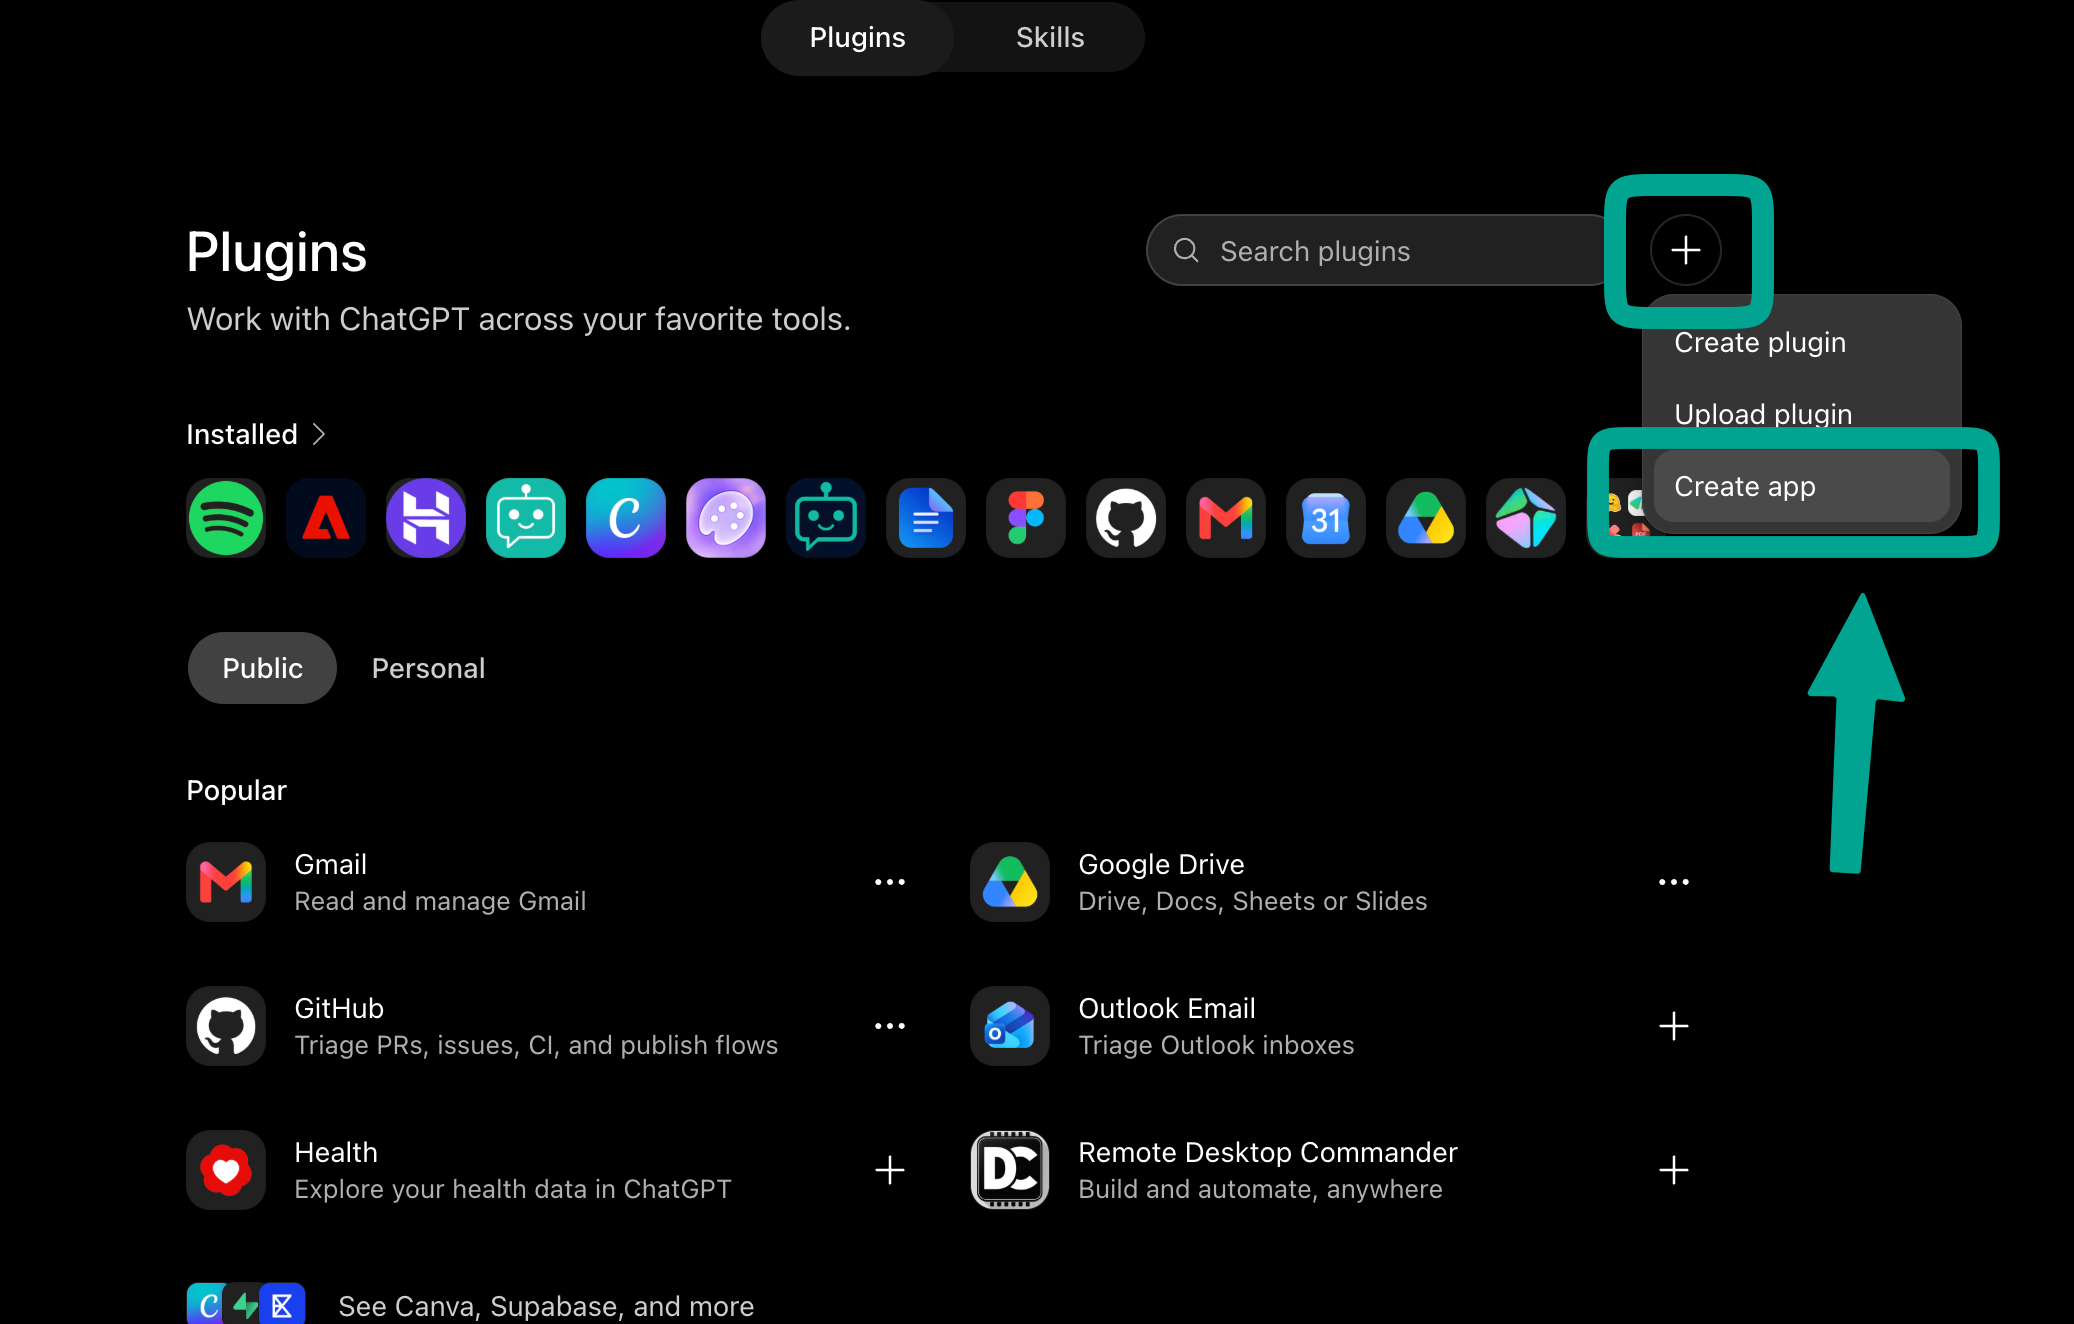Open Gmail options three-dot menu
The height and width of the screenshot is (1324, 2074).
890,882
